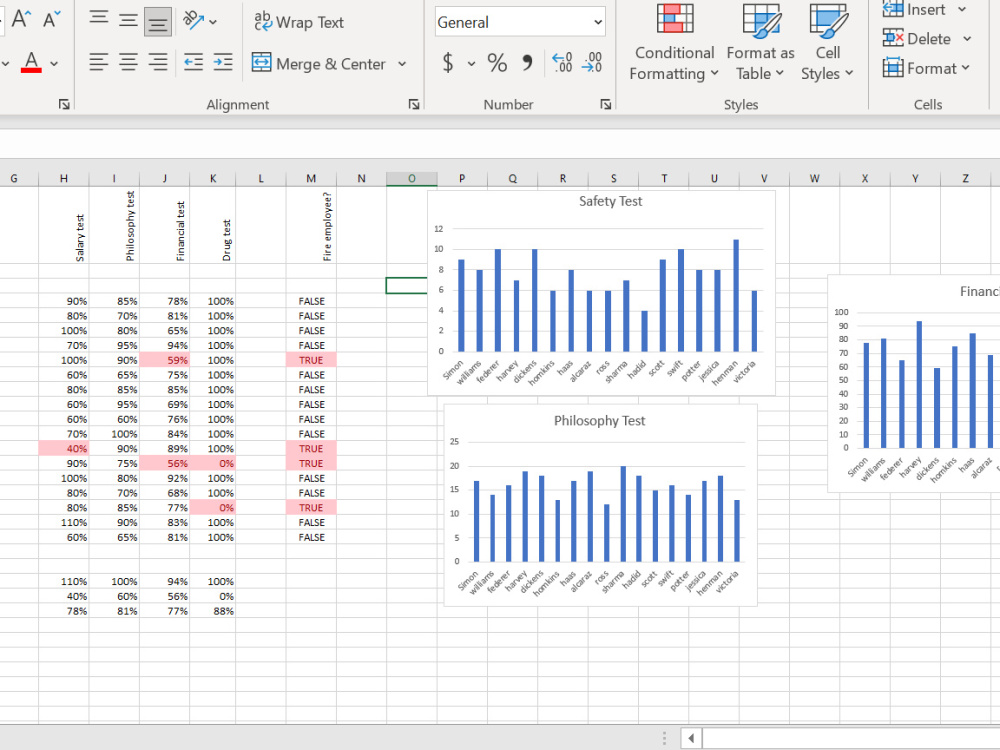
Task: Decrease the cell indent
Action: click(x=193, y=62)
